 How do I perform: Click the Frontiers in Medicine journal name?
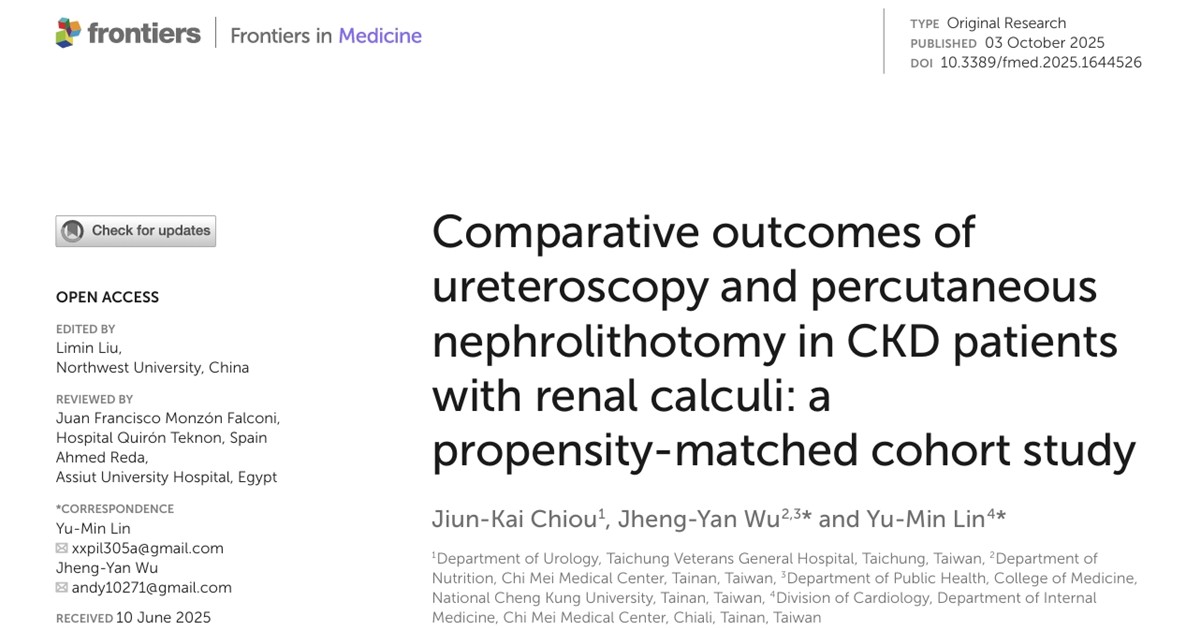(x=326, y=36)
